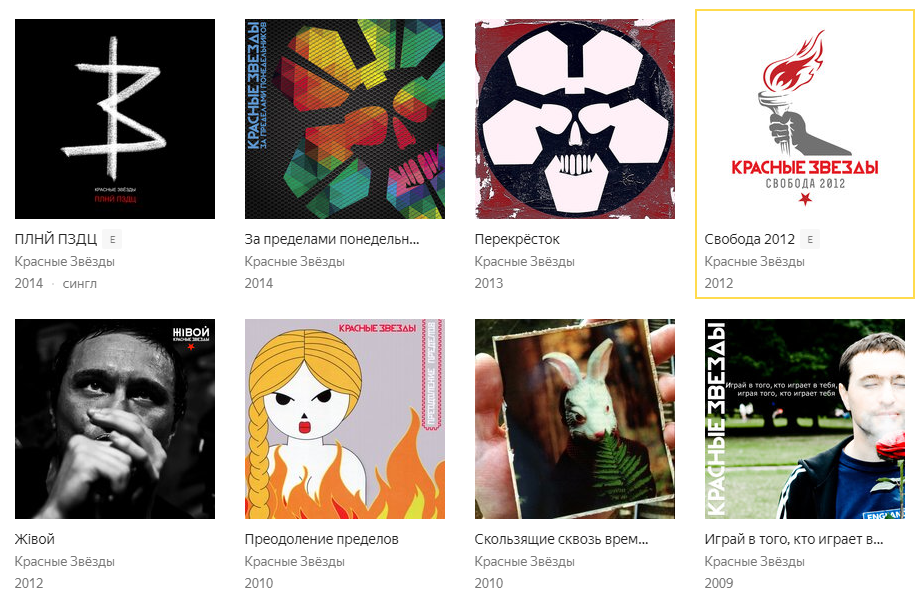Open the ПЛНЙ ПЗДЦ title link
915x601 pixels.
[56, 239]
